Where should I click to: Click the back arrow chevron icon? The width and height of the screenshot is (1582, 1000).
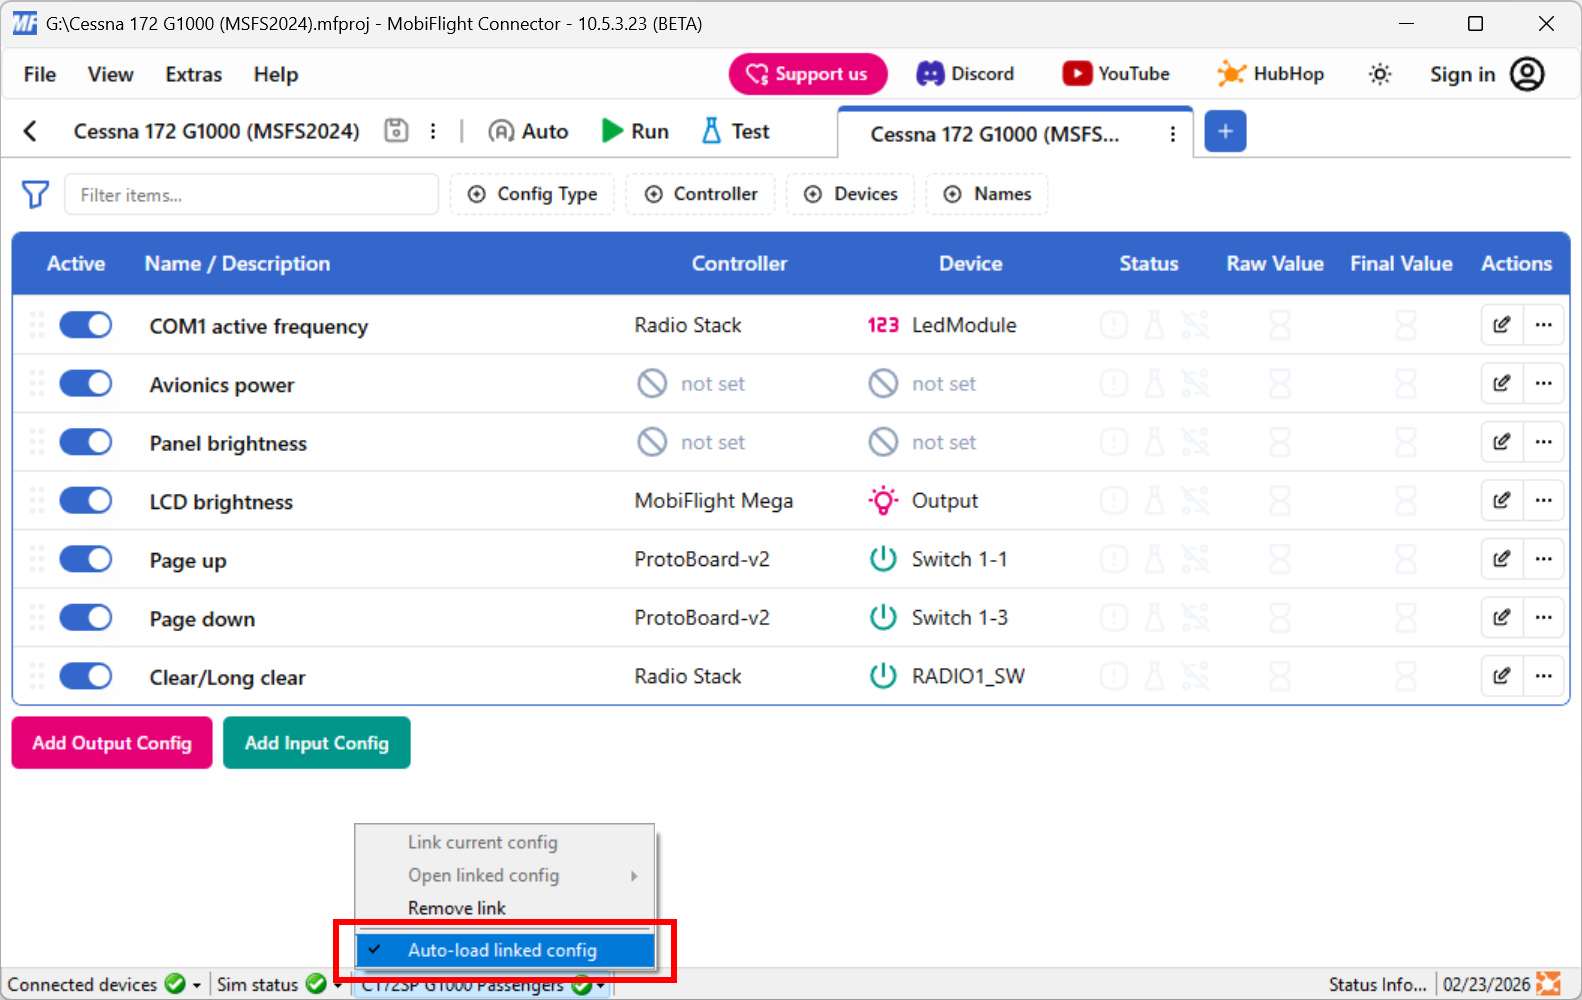(30, 131)
